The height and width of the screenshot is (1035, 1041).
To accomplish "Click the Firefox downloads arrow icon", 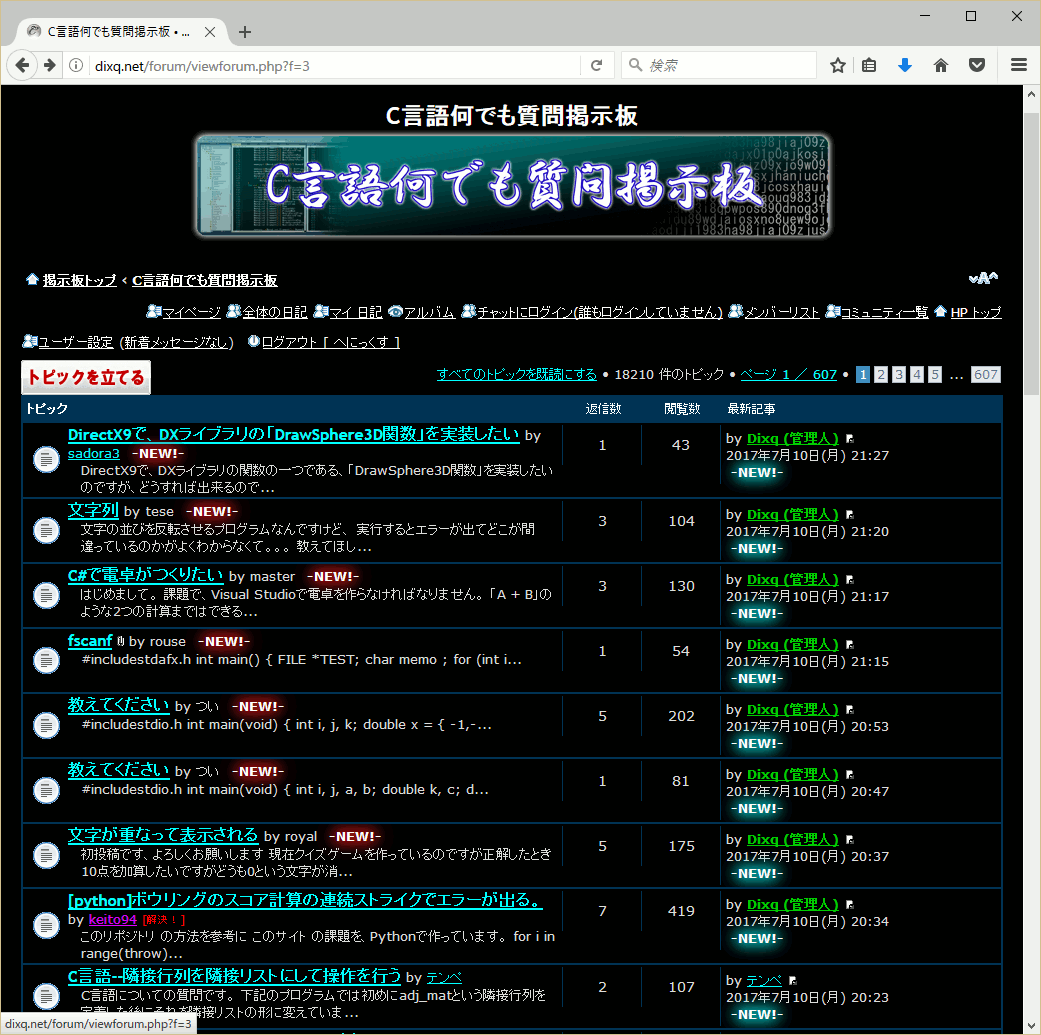I will 905,65.
